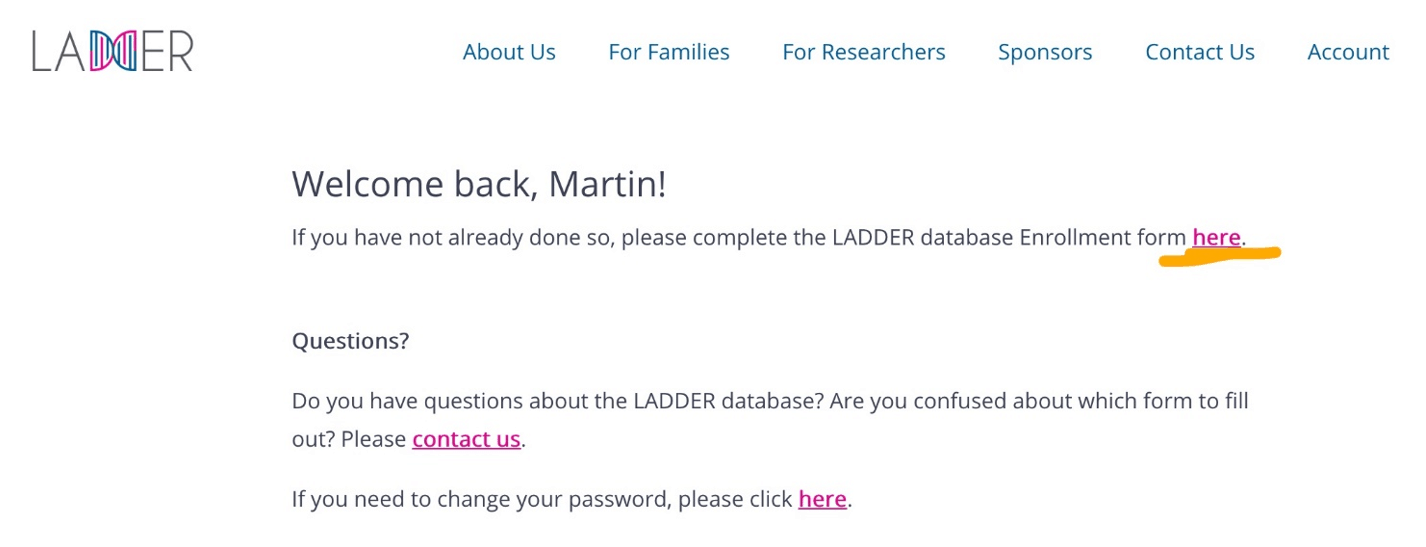Click the pink and blue DD emblem

click(113, 51)
